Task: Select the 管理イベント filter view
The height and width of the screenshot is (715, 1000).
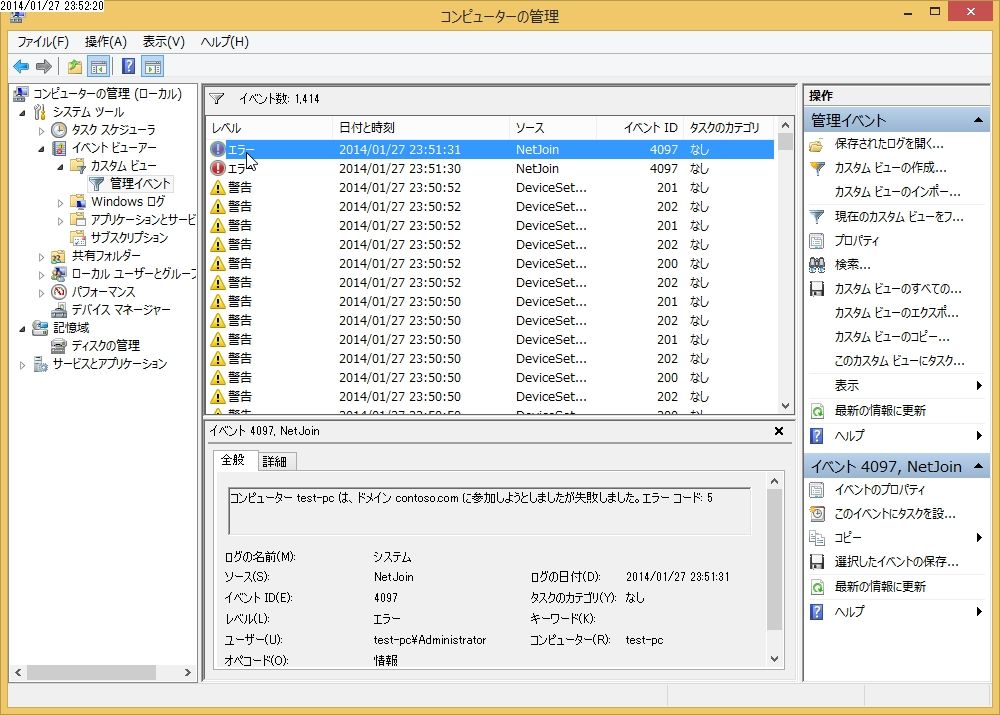Action: point(140,184)
